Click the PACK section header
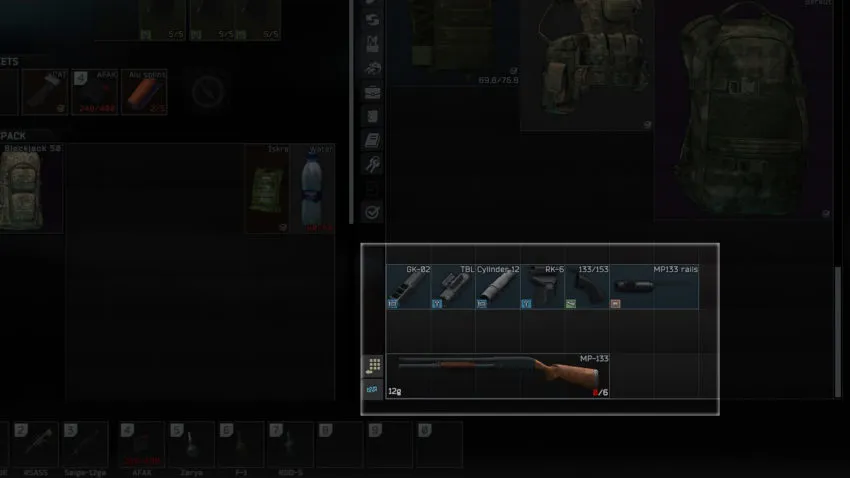 [13, 135]
